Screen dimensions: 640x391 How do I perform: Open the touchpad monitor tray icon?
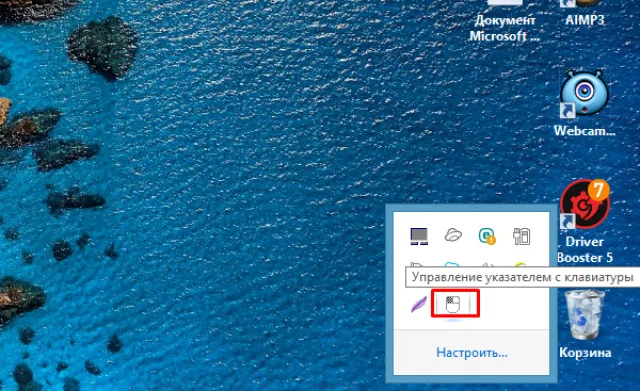click(x=419, y=236)
